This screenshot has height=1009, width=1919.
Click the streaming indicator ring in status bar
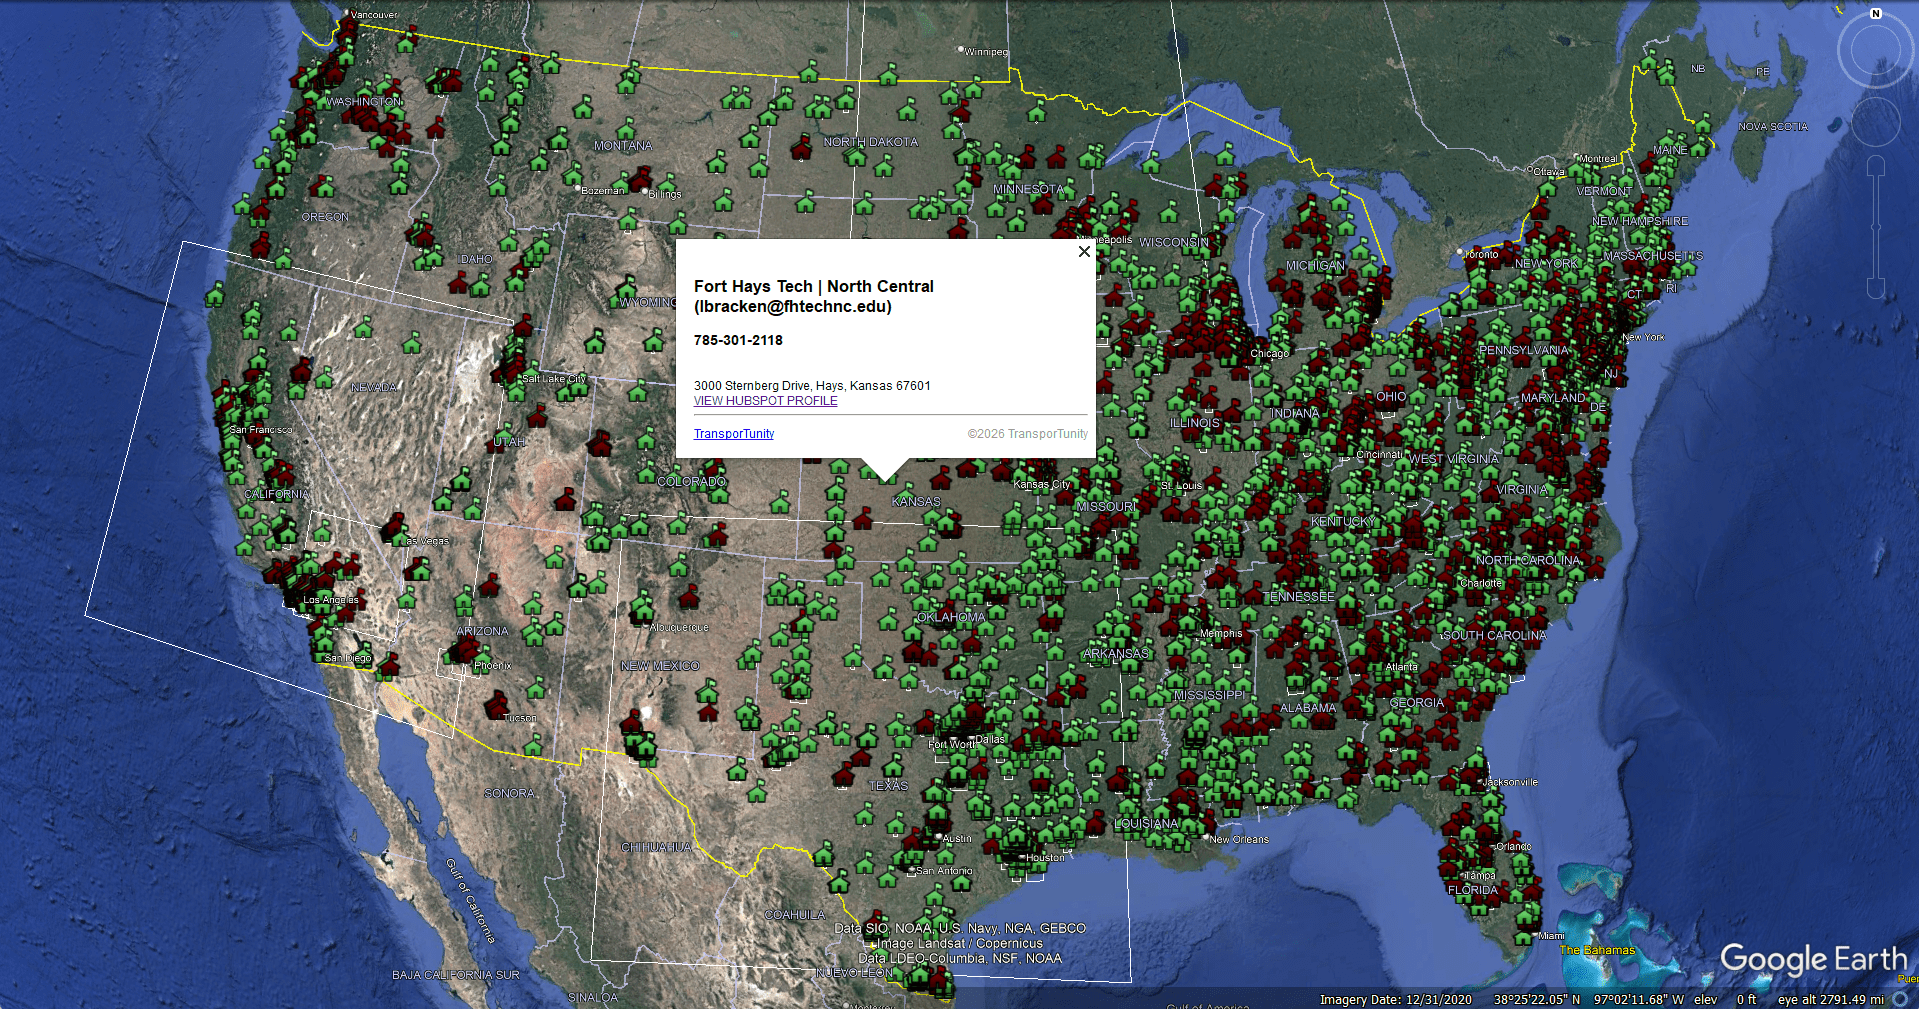point(1900,999)
